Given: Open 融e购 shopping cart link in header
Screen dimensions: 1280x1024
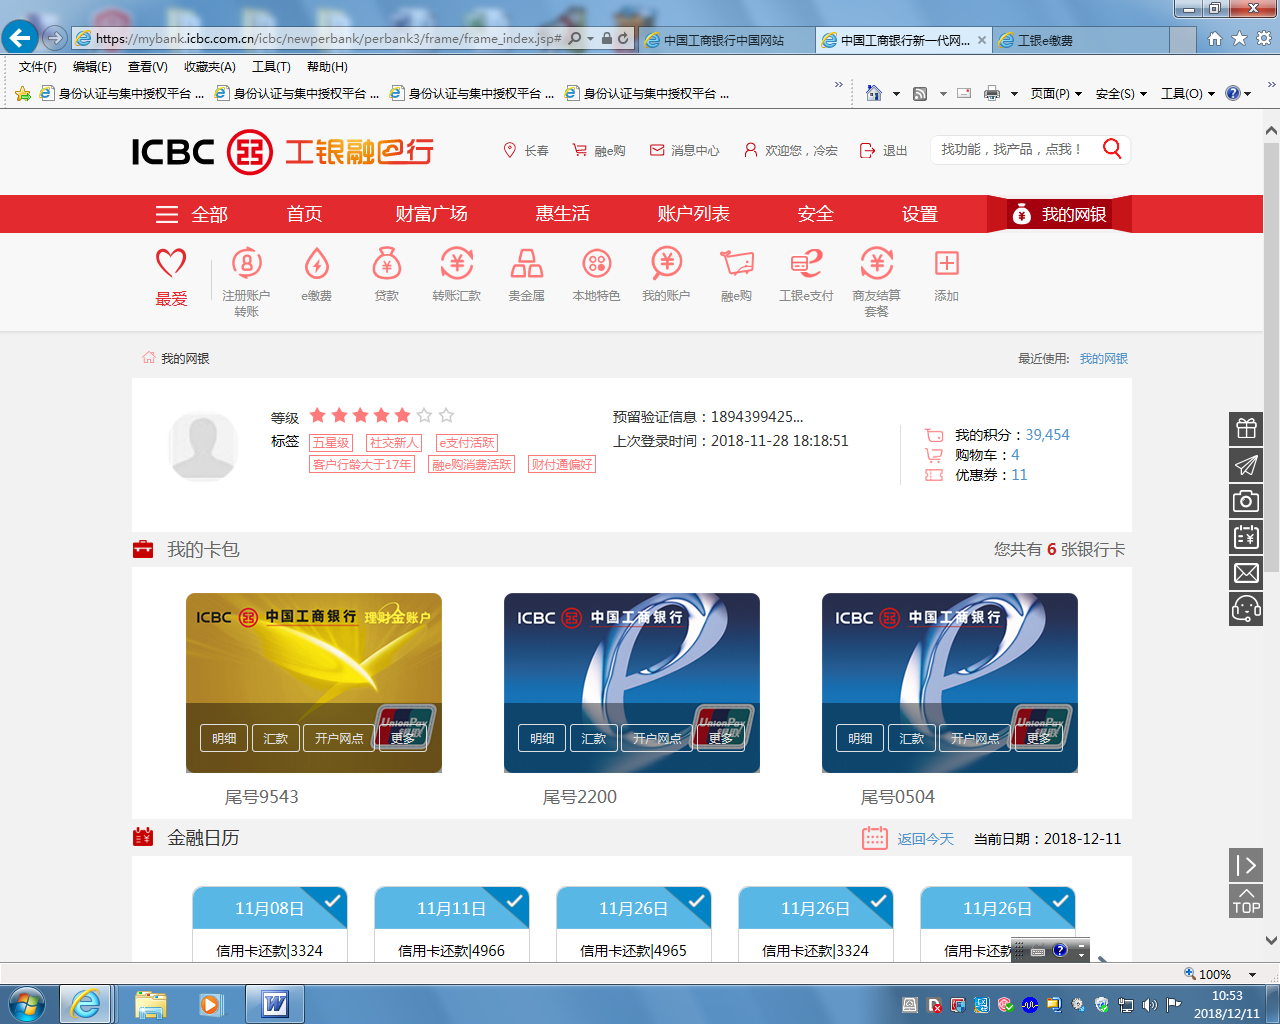Looking at the screenshot, I should point(599,150).
